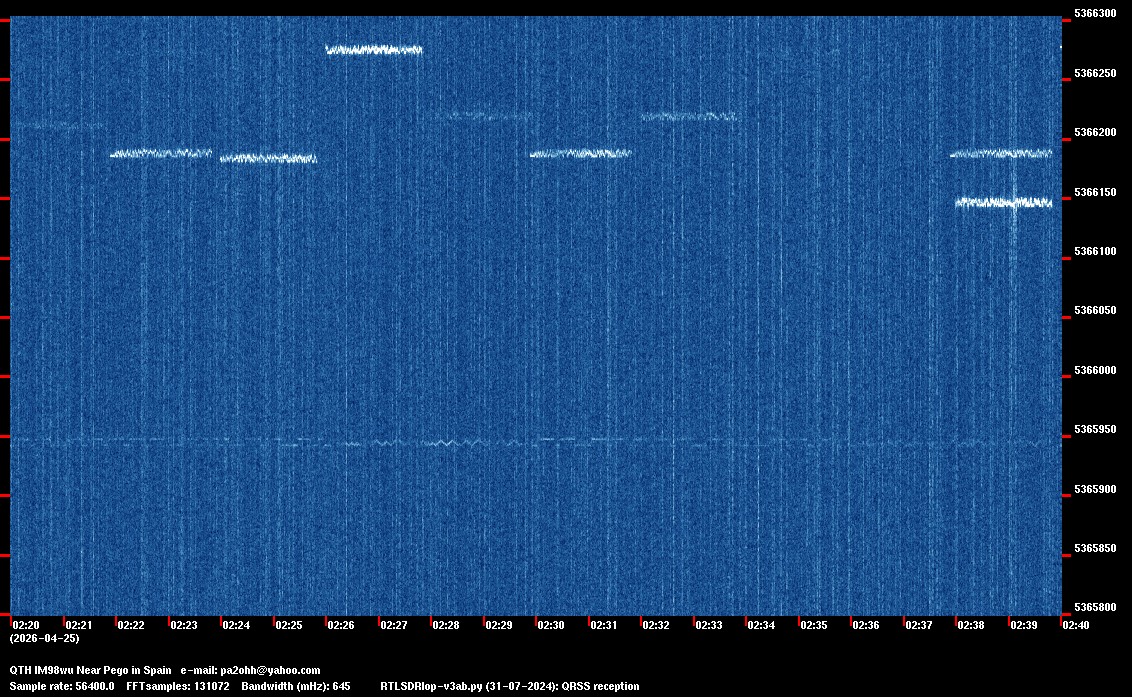Click the brightest lower trace near 5366140 Hz
Viewport: 1132px width, 697px height.
click(x=1002, y=202)
